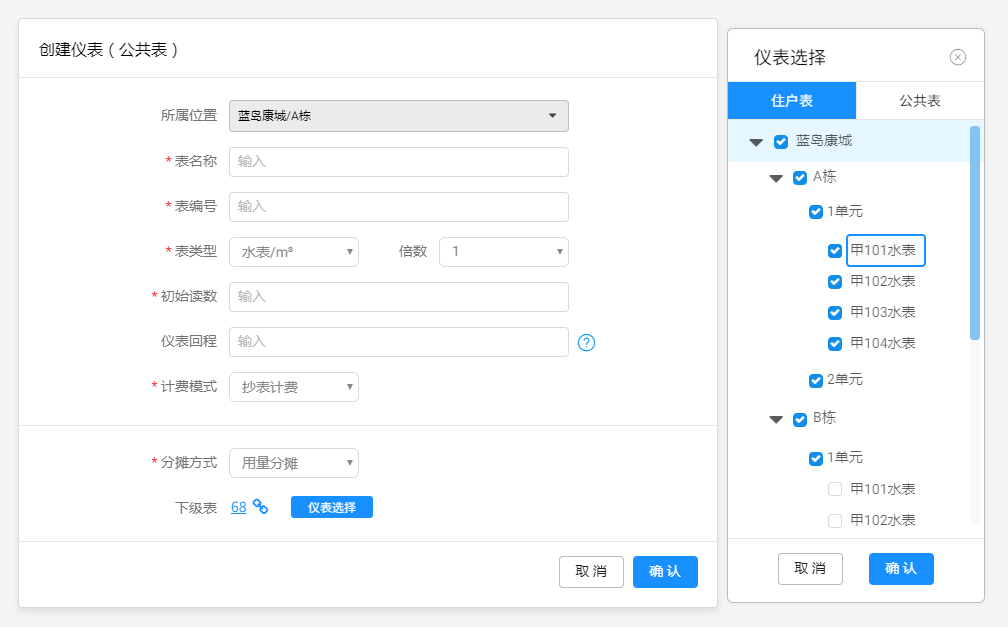Open the 倍数 dropdown

click(503, 252)
